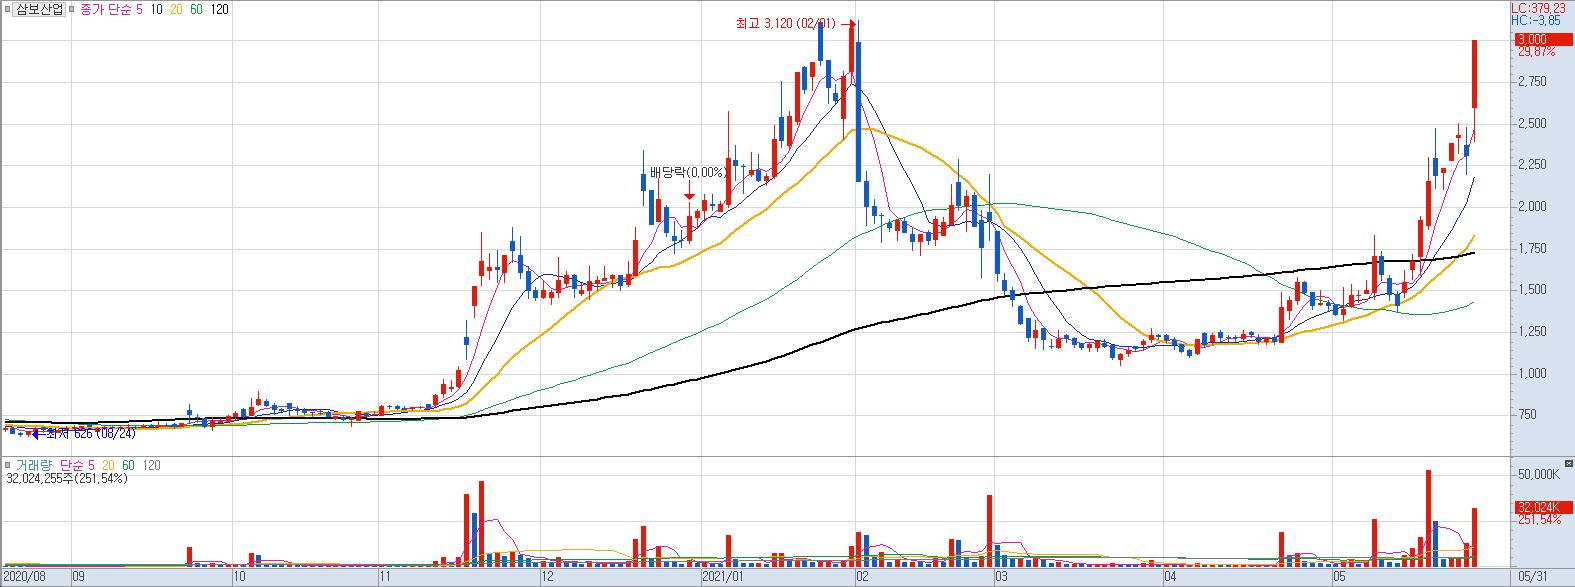Click the 02 month axis label
Viewport: 1575px width, 587px height.
point(861,577)
